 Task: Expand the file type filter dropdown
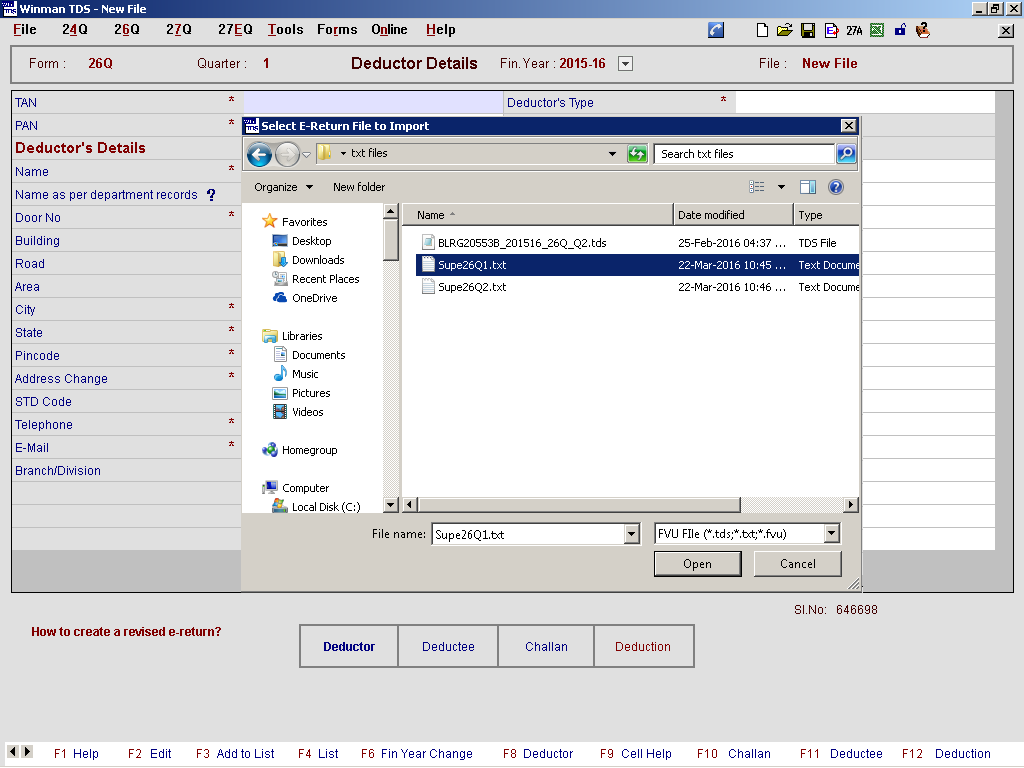[x=831, y=534]
